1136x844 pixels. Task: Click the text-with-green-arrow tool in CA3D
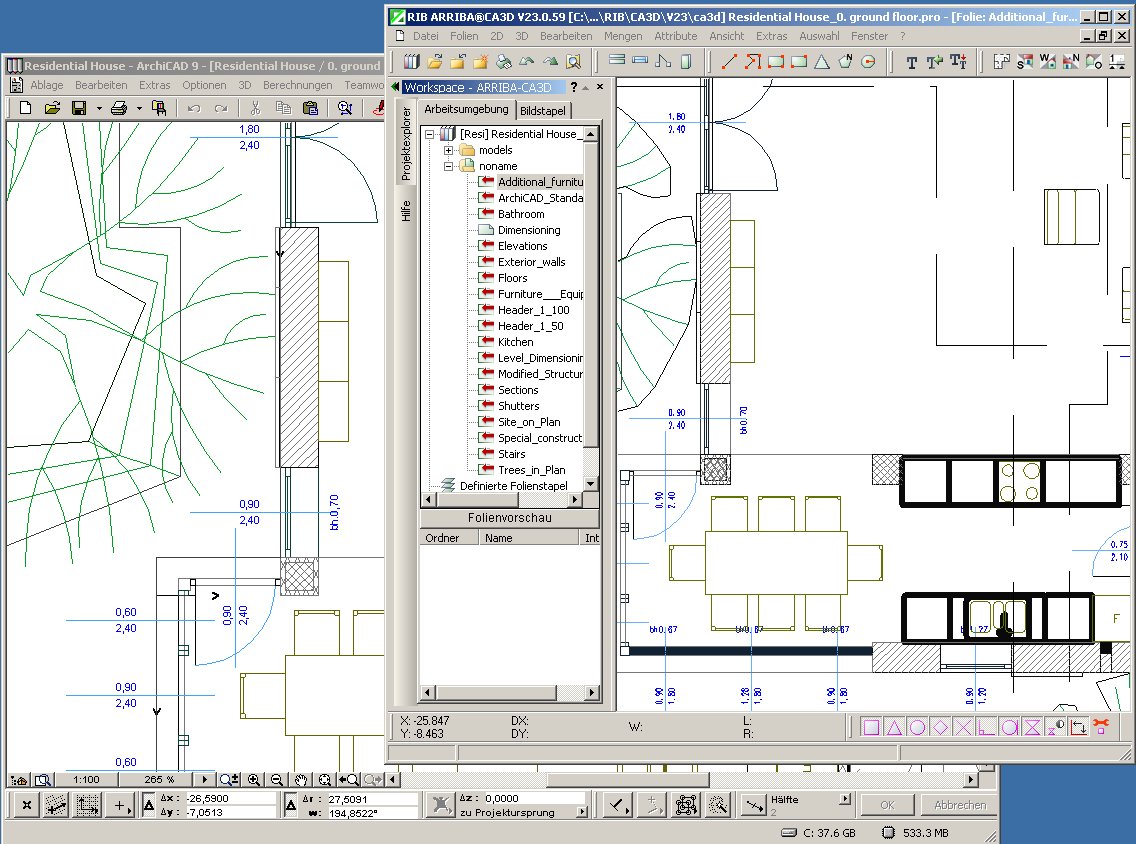click(935, 62)
